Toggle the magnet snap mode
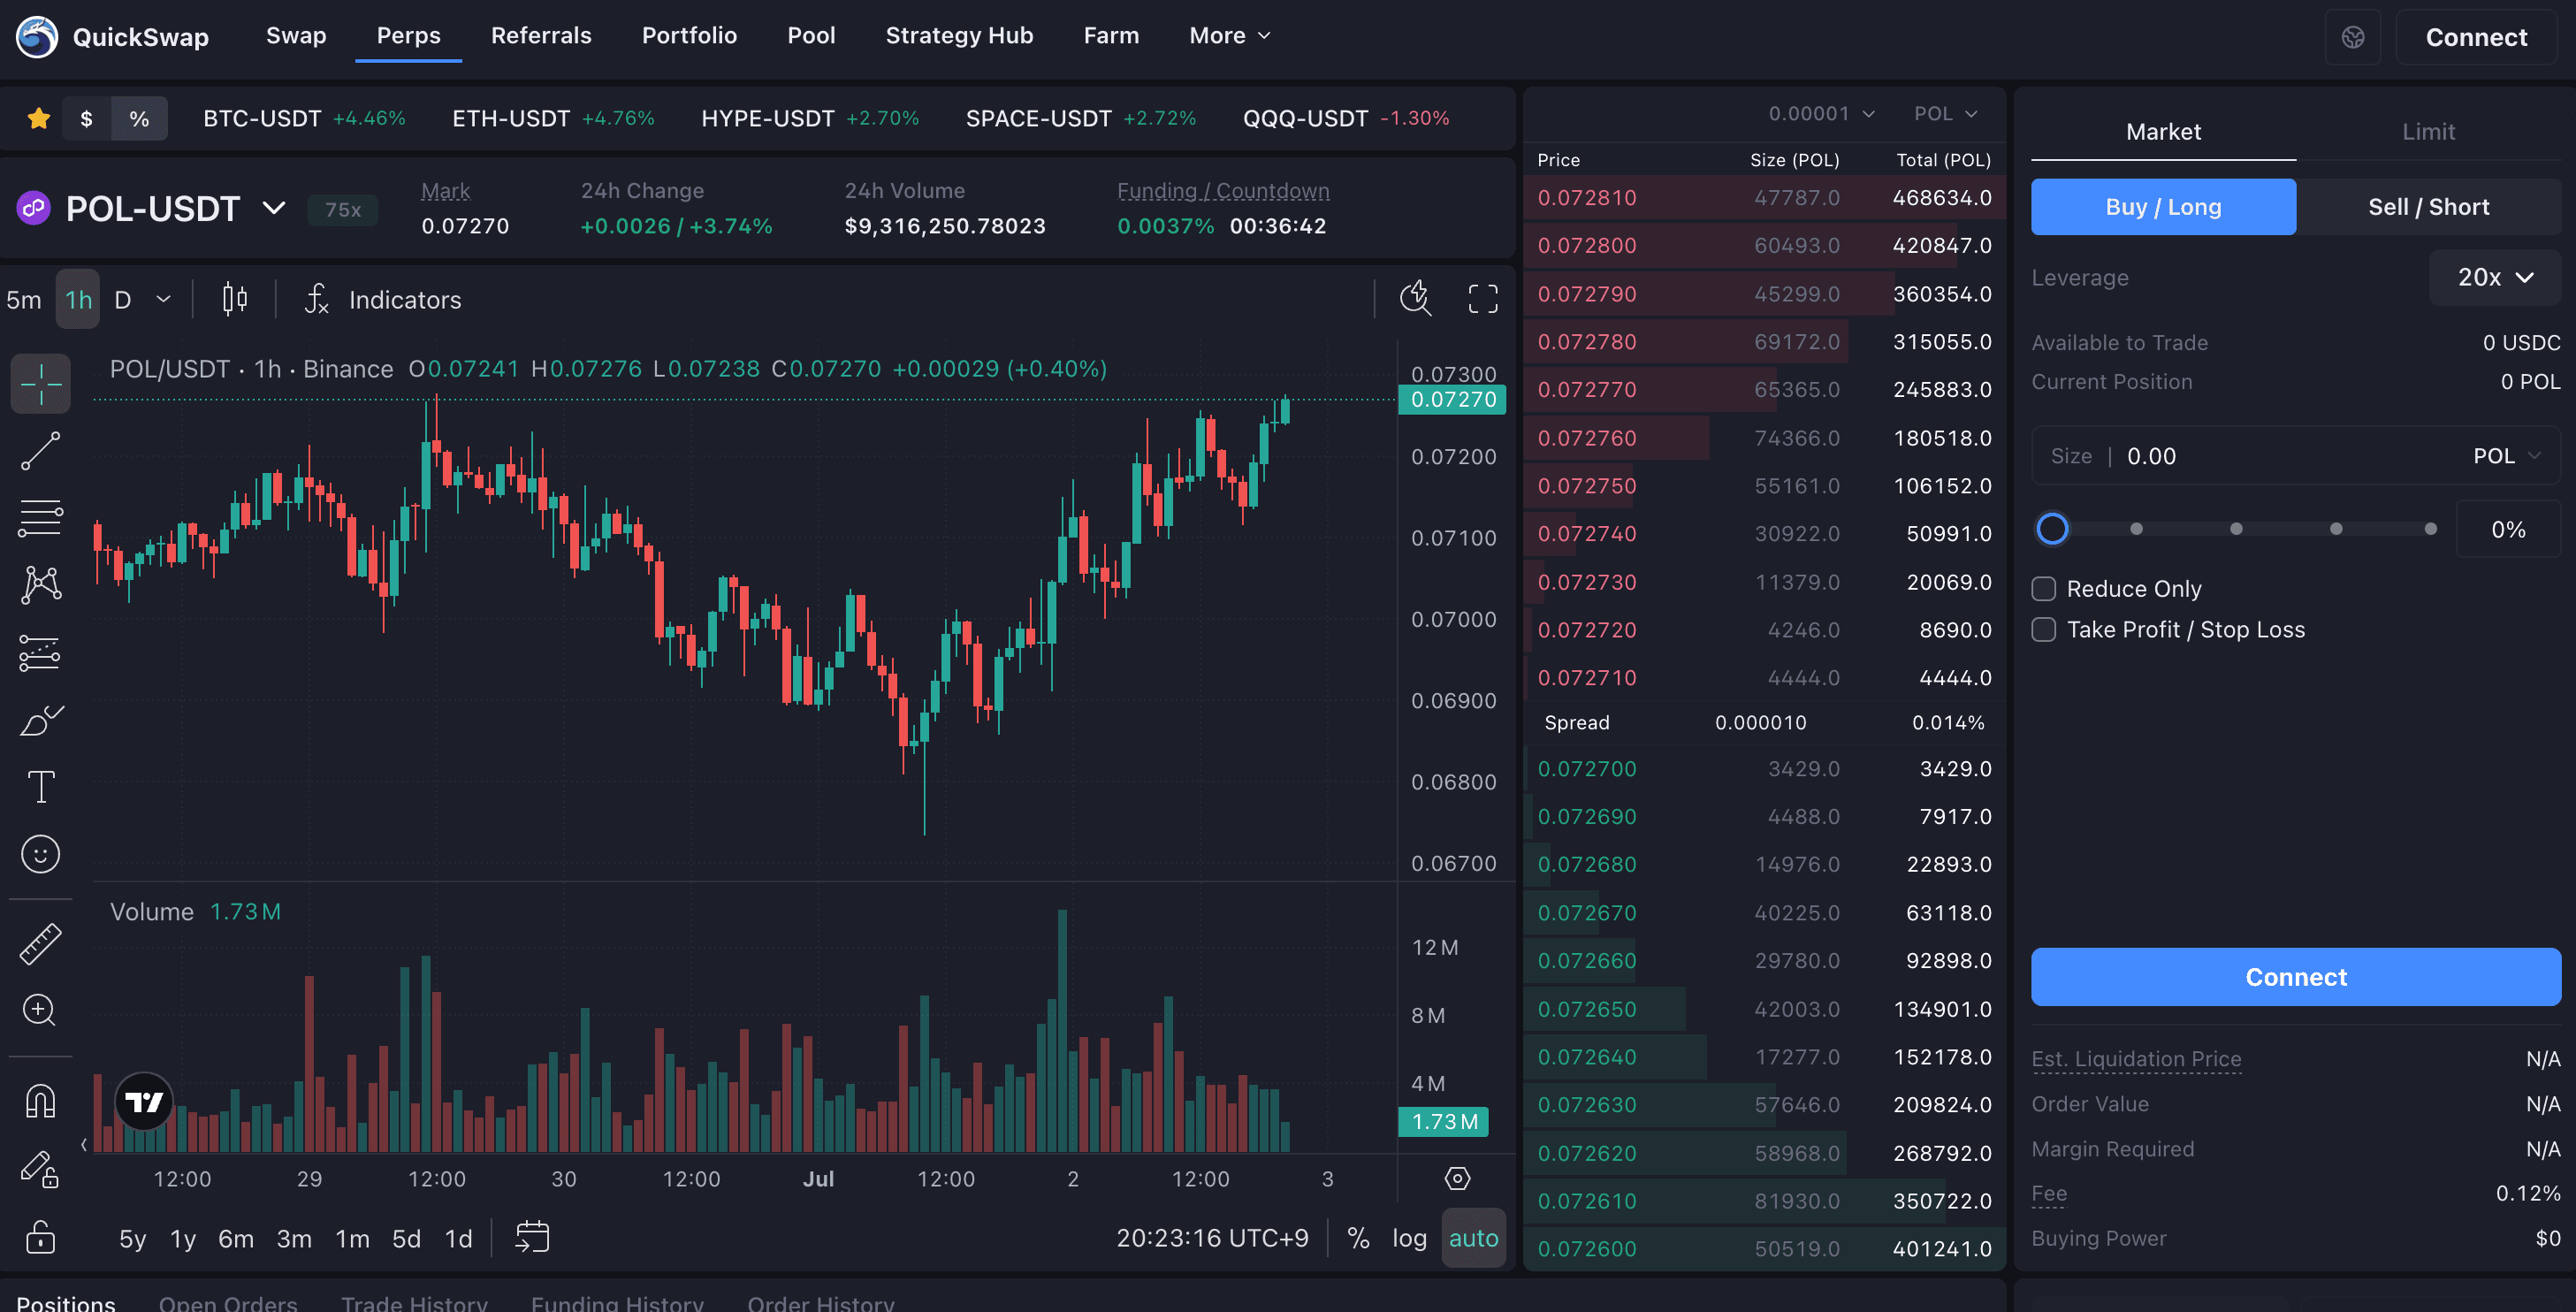Viewport: 2576px width, 1312px height. [x=41, y=1101]
